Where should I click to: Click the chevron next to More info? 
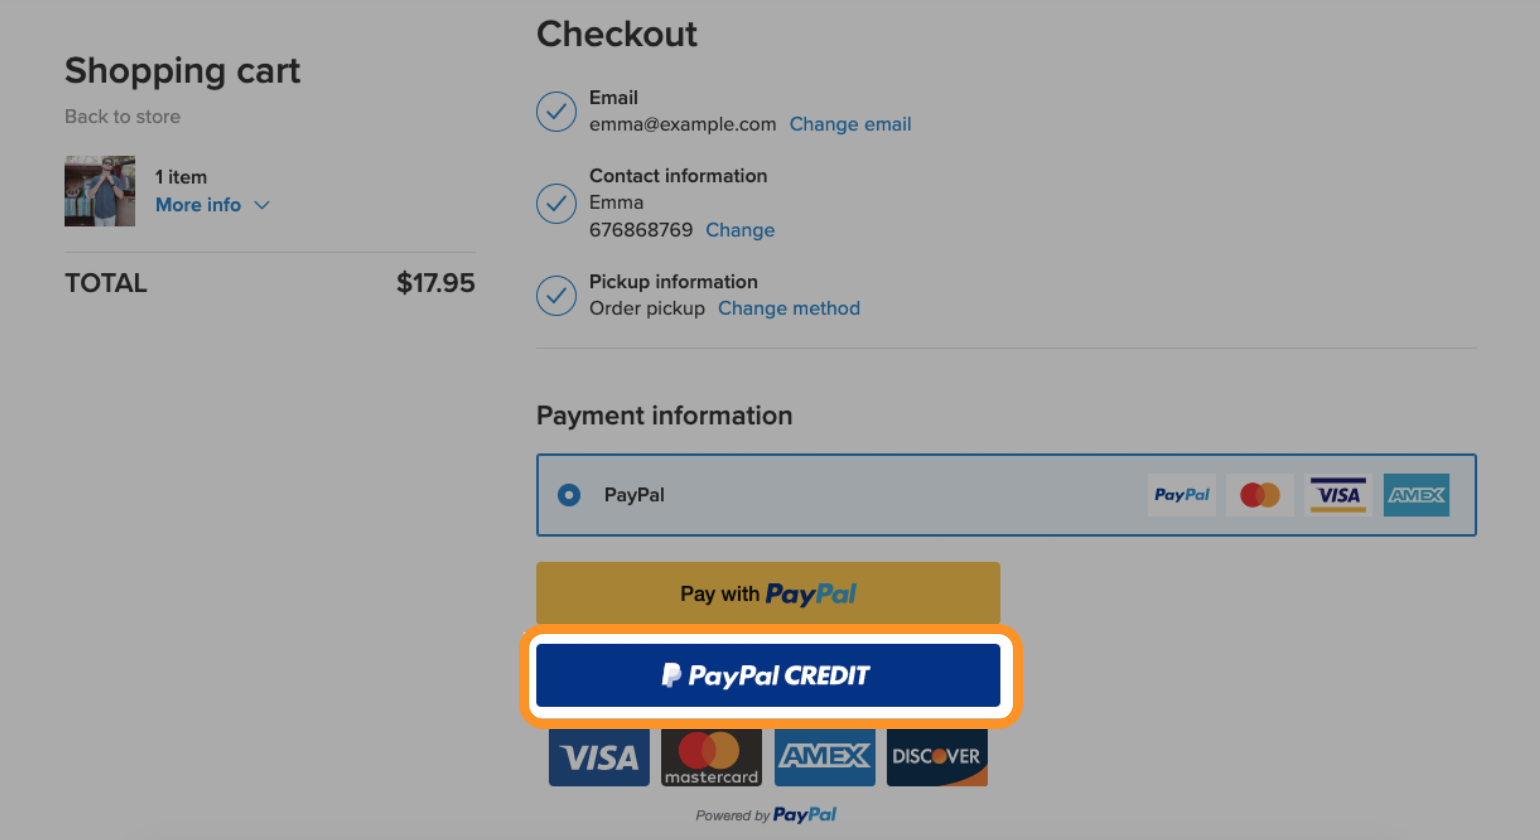[x=262, y=205]
